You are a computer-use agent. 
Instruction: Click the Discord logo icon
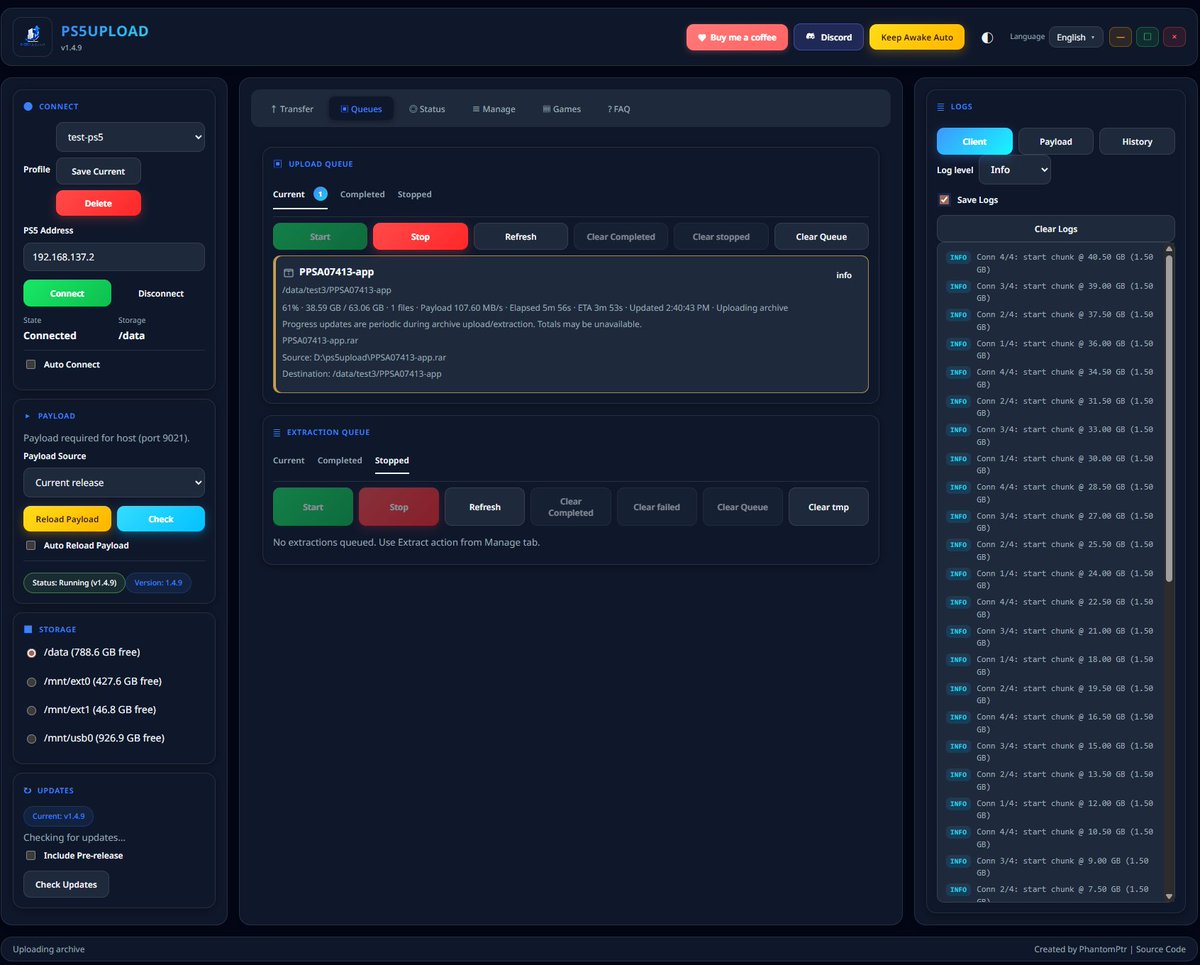(809, 37)
